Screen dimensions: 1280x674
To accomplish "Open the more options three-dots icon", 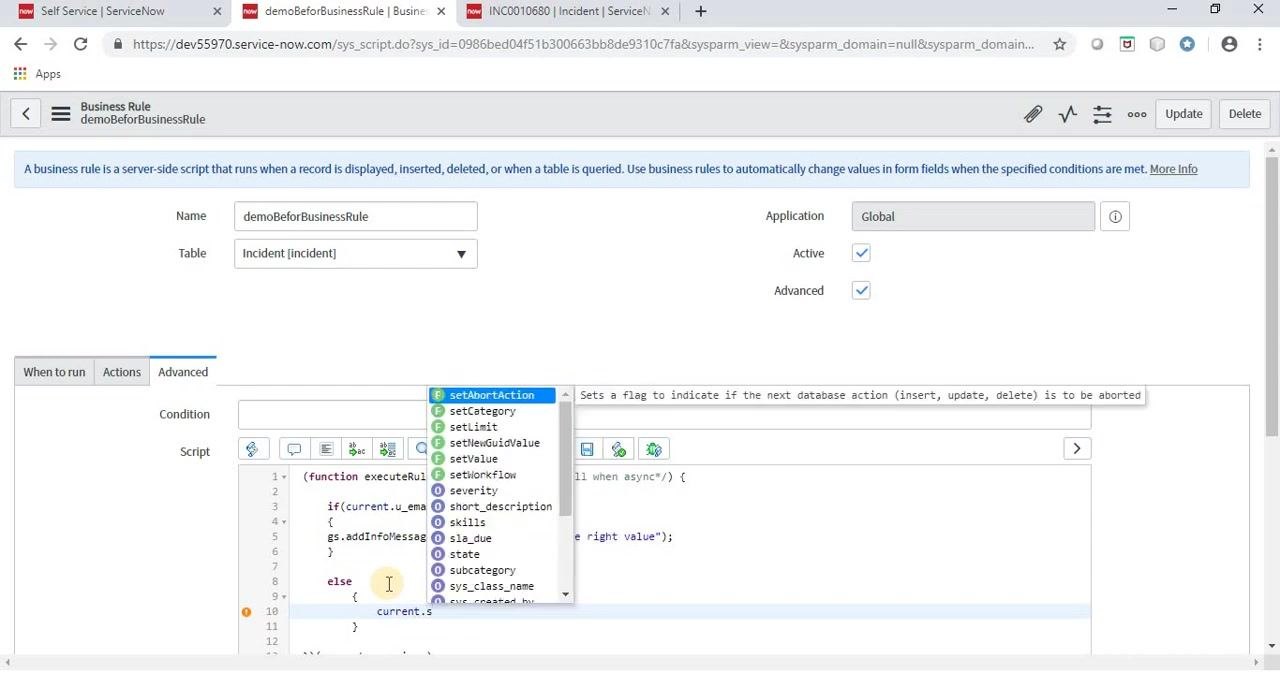I will pos(1137,114).
